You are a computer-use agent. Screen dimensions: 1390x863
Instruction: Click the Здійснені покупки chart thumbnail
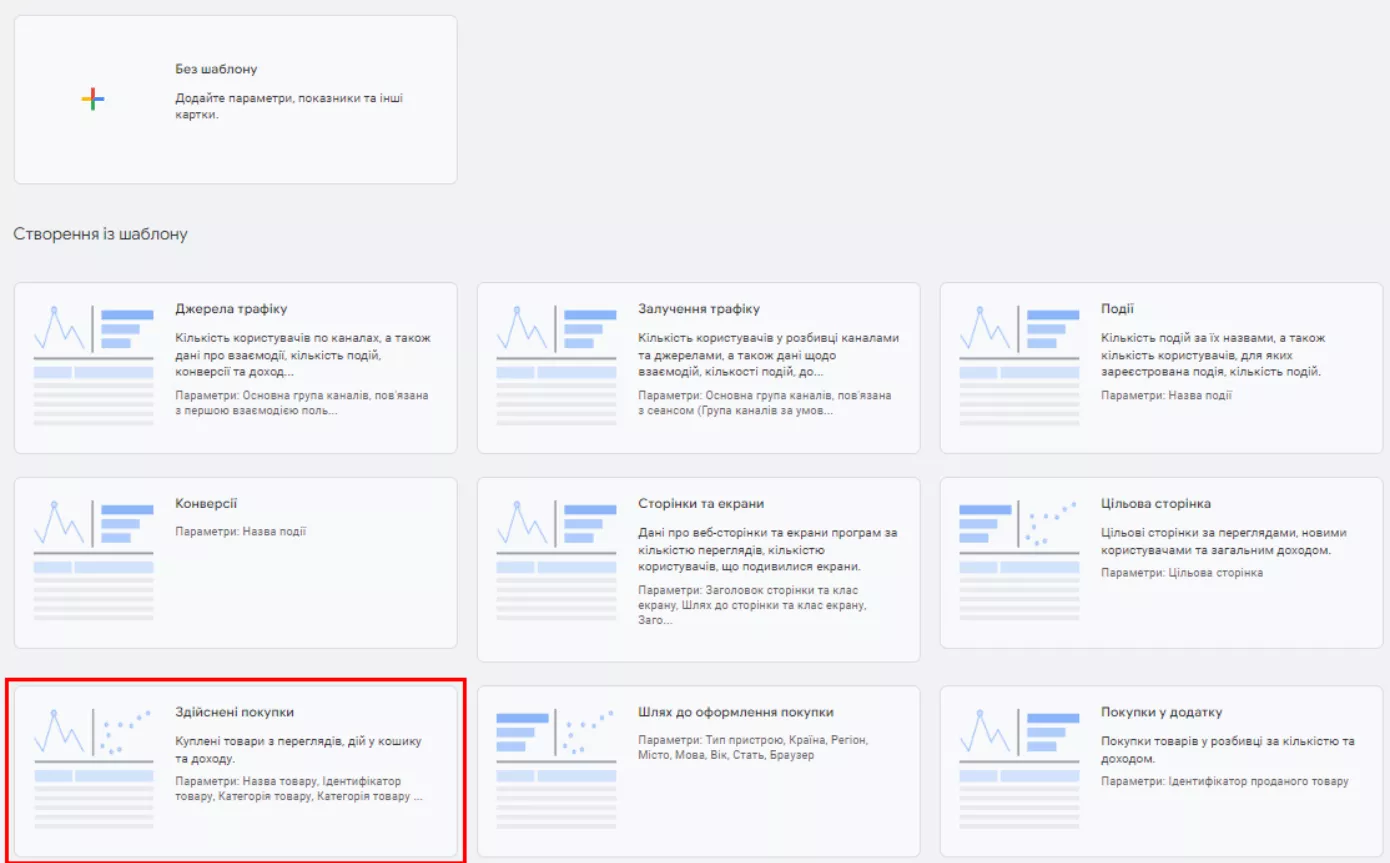click(x=93, y=768)
